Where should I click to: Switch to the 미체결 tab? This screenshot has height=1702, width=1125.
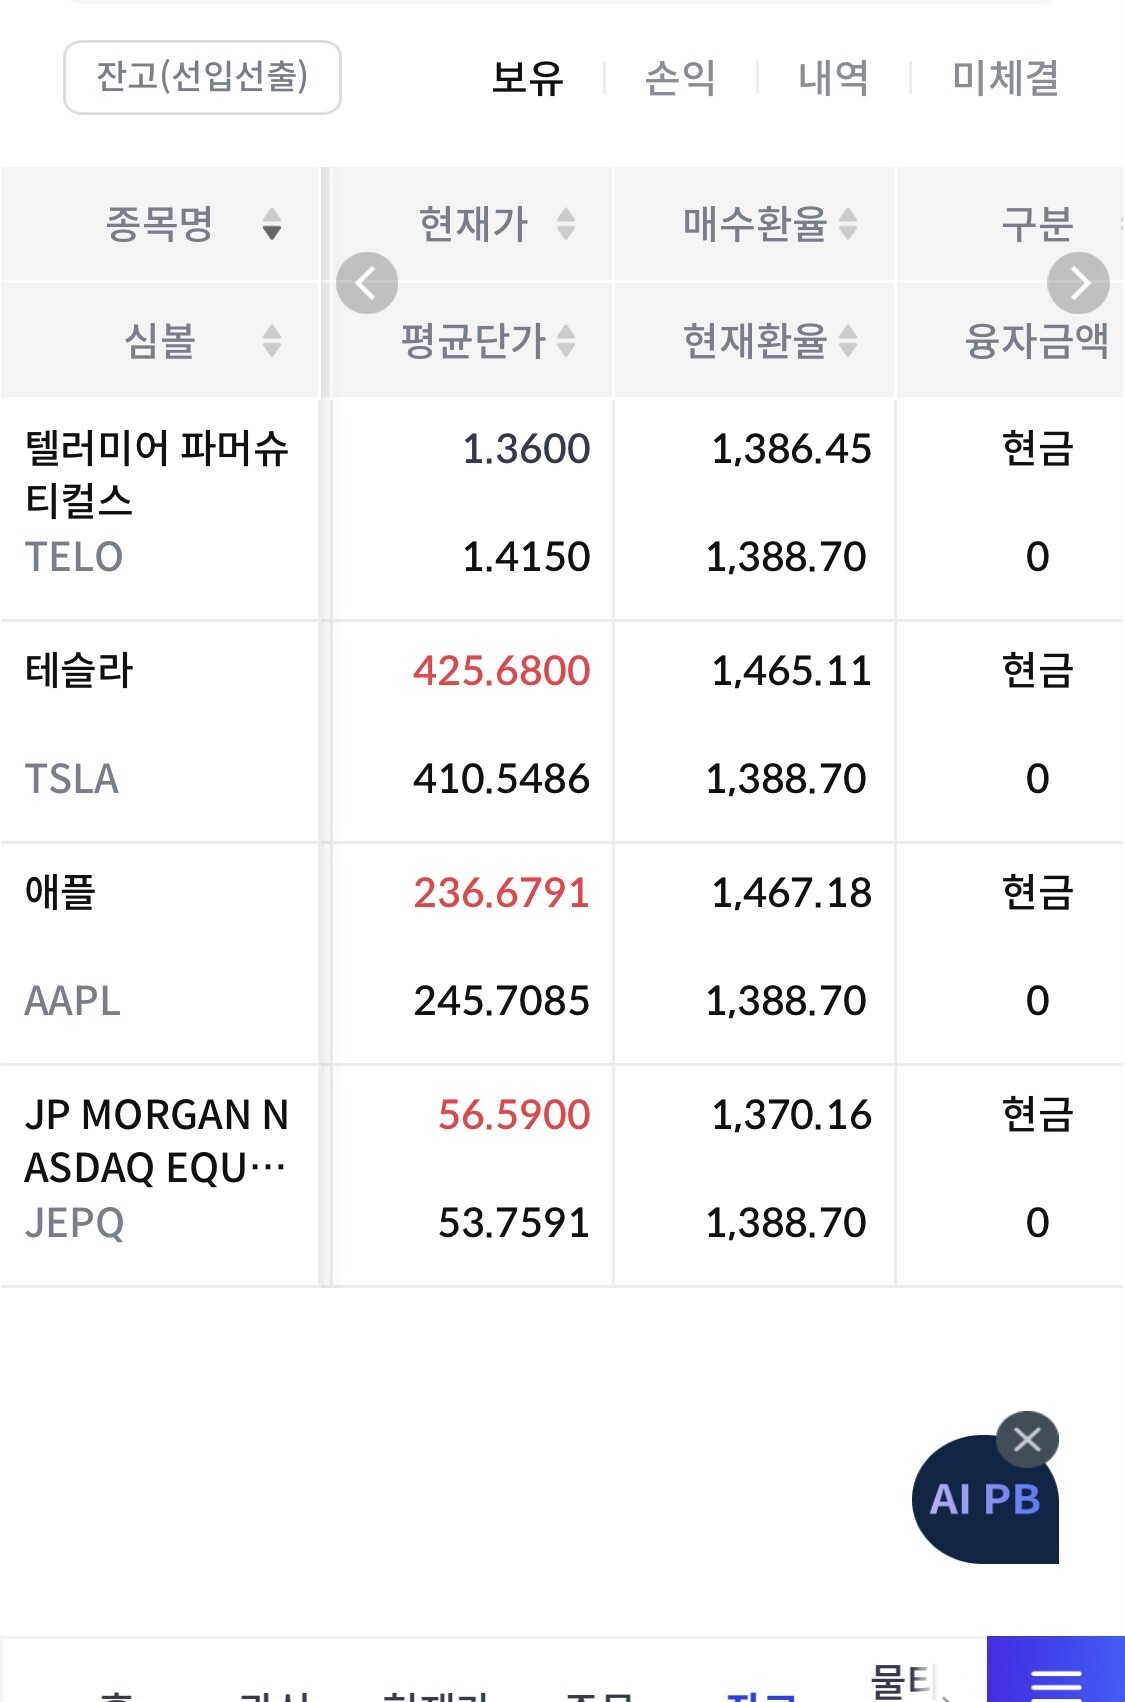click(1004, 78)
